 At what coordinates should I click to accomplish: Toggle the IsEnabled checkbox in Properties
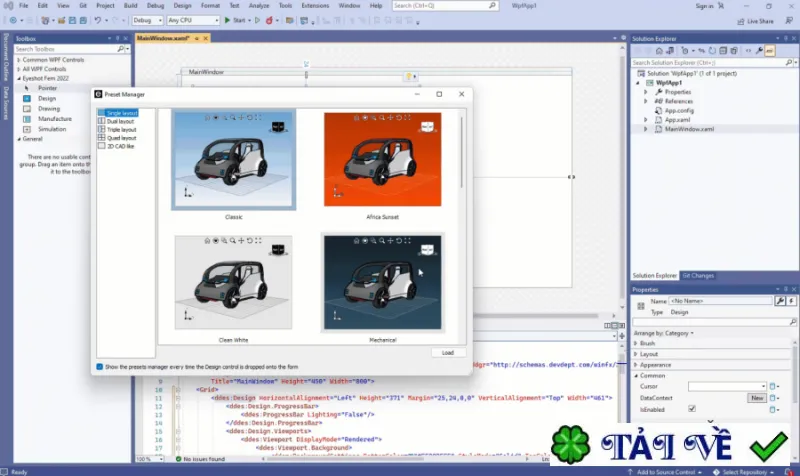692,409
